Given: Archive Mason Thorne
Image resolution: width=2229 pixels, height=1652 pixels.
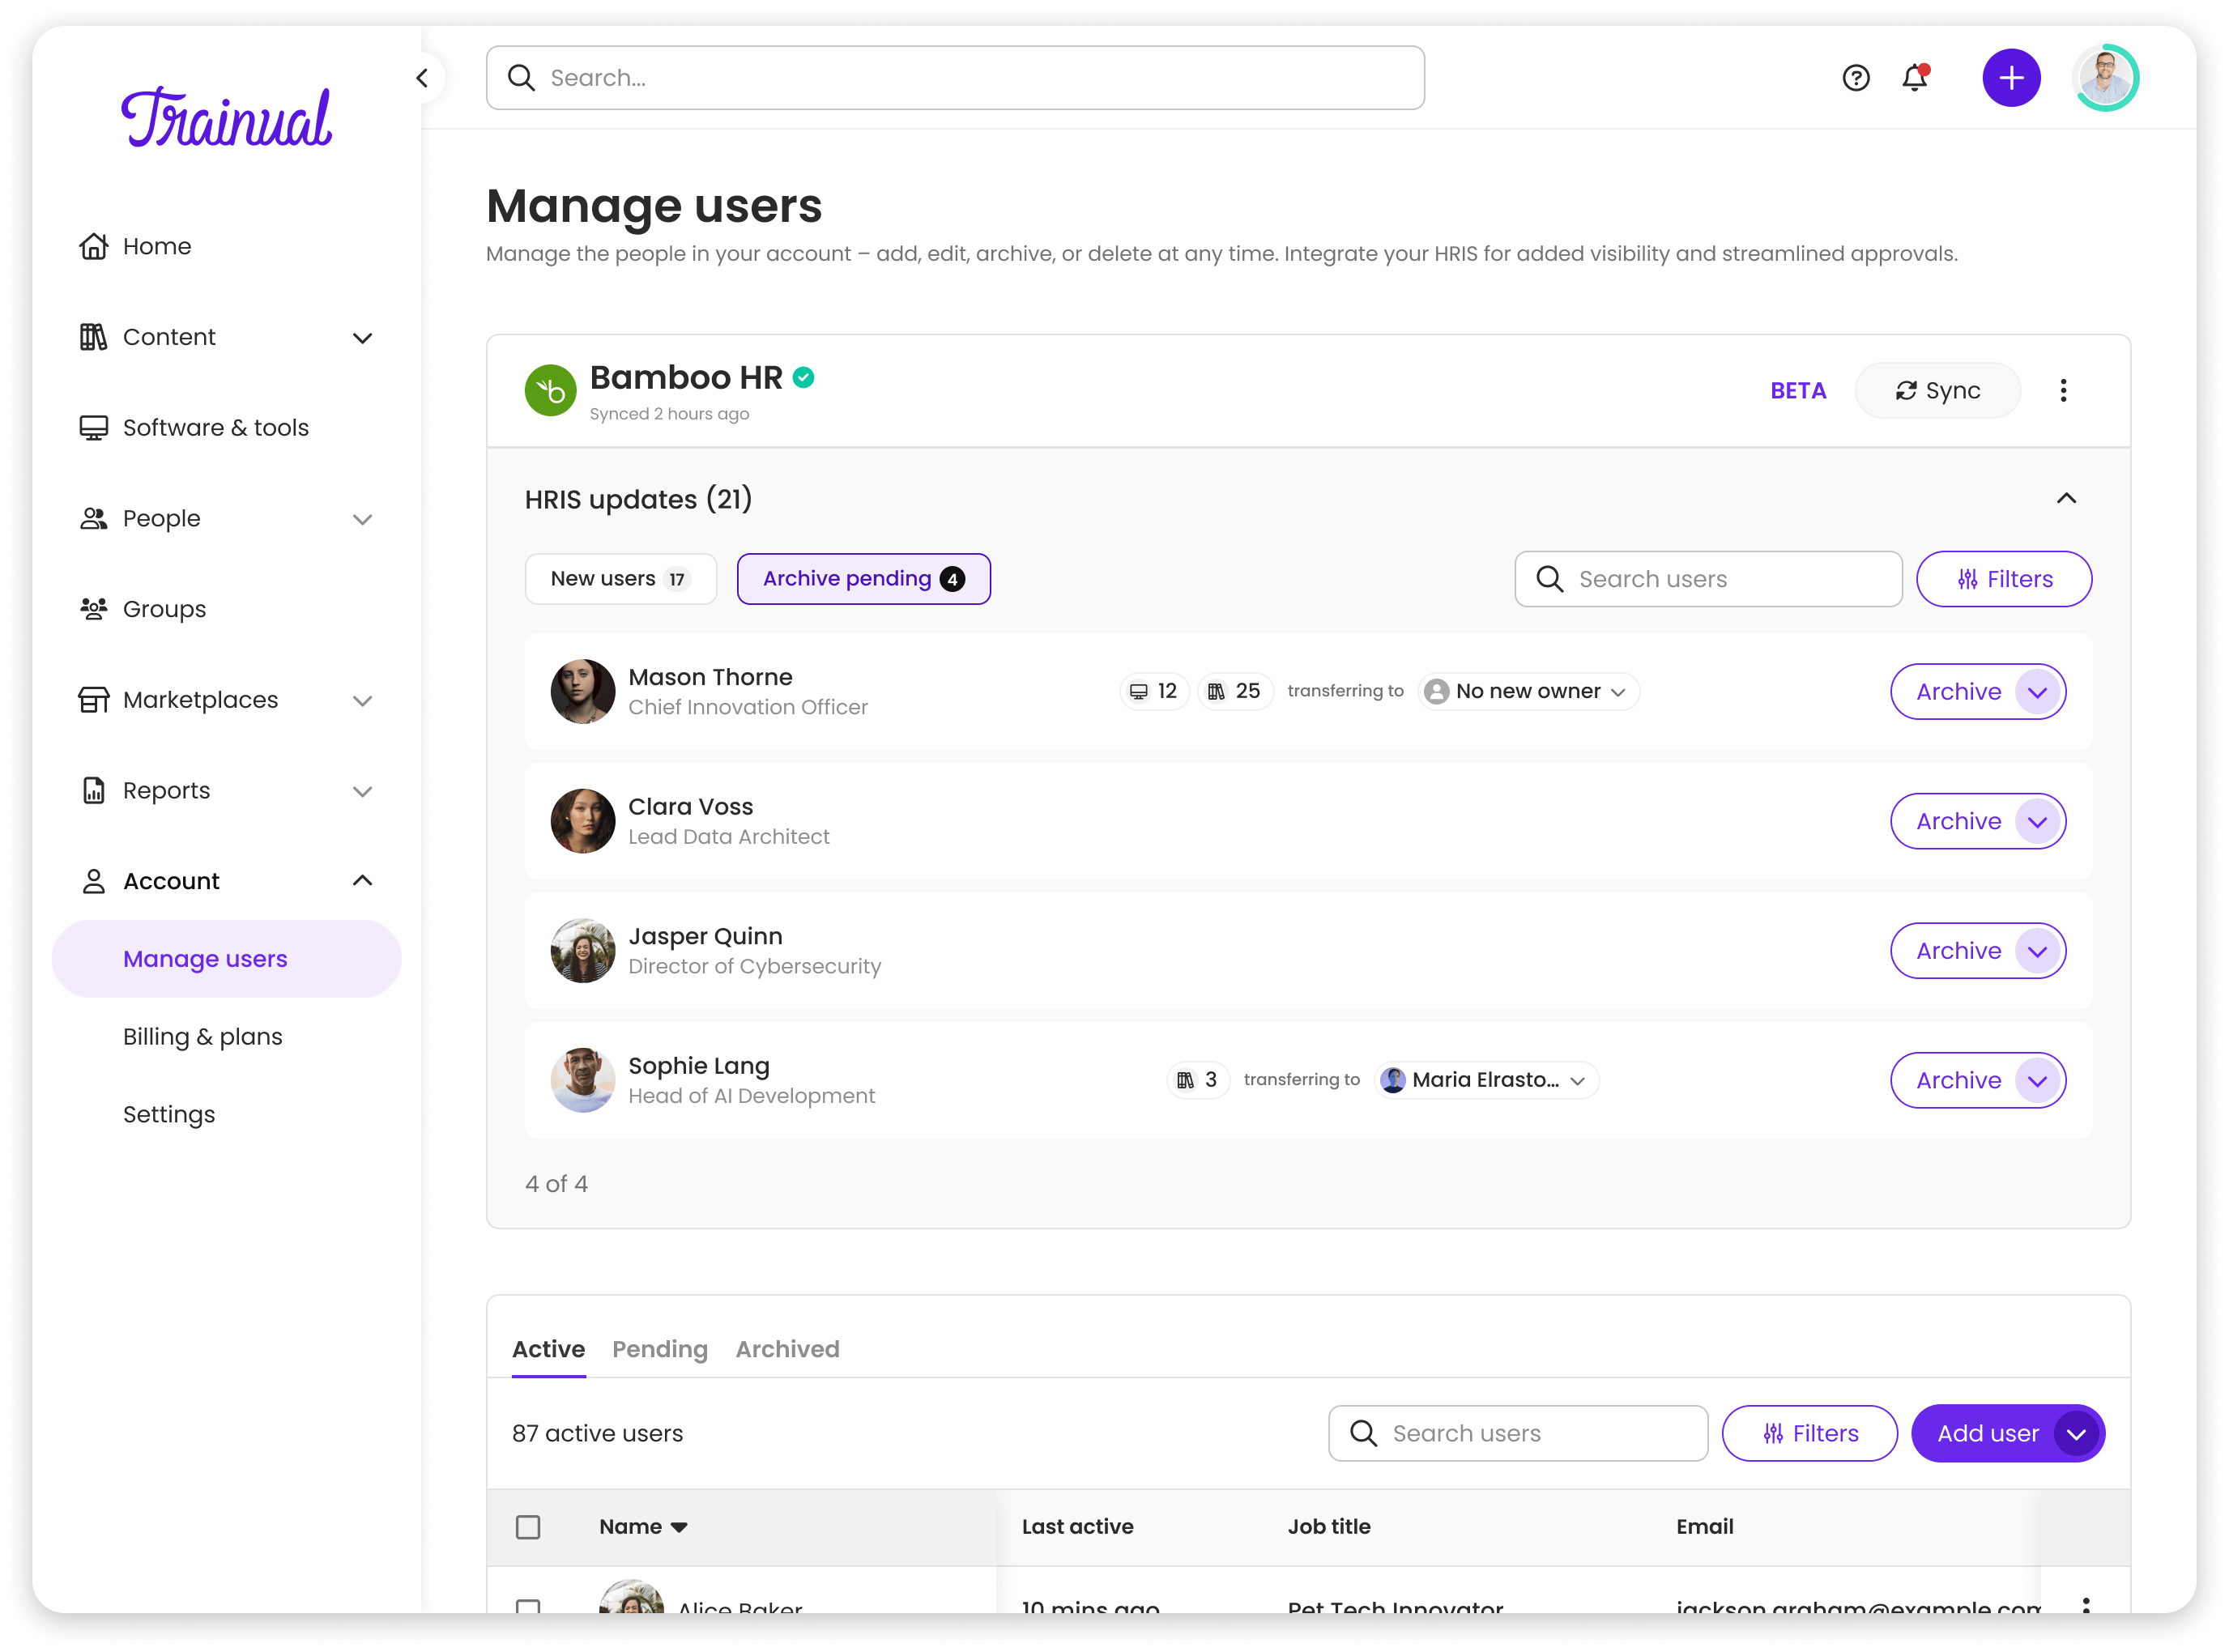Looking at the screenshot, I should [x=1957, y=691].
